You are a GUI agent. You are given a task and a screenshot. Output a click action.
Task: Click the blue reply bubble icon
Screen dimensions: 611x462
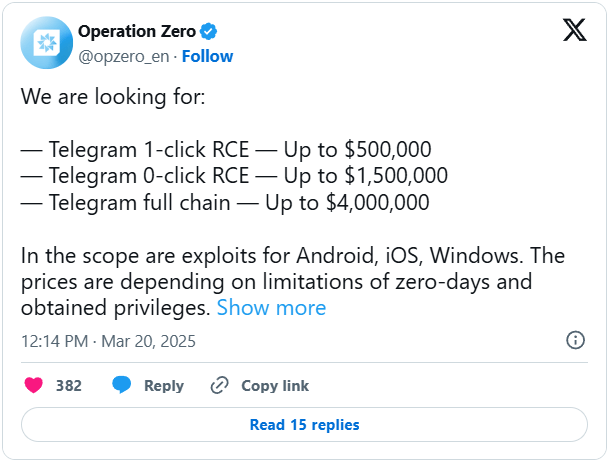(x=122, y=385)
